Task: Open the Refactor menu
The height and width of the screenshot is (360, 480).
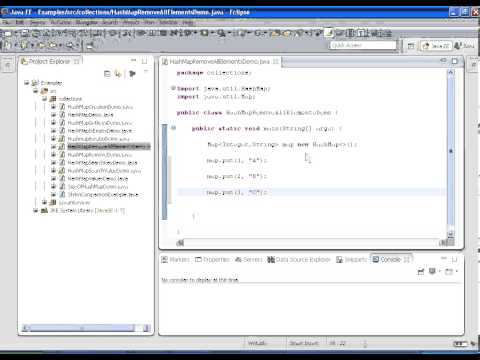Action: point(61,23)
